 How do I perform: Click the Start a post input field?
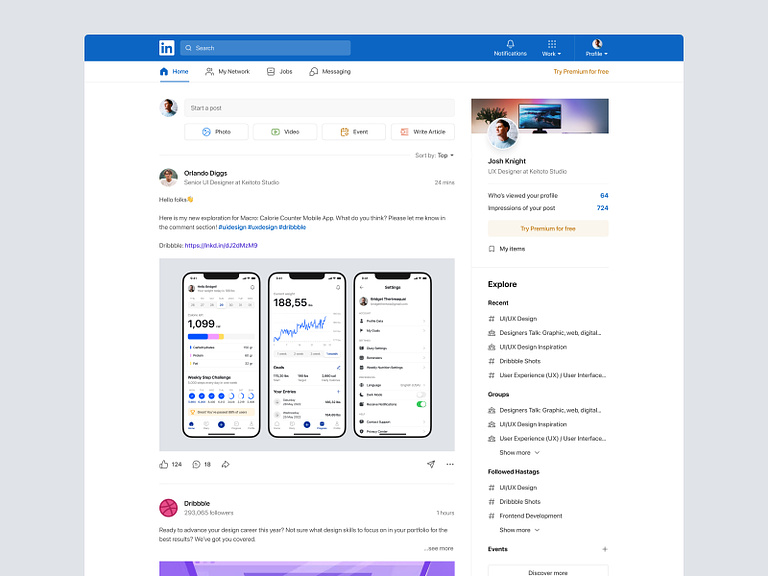(318, 108)
